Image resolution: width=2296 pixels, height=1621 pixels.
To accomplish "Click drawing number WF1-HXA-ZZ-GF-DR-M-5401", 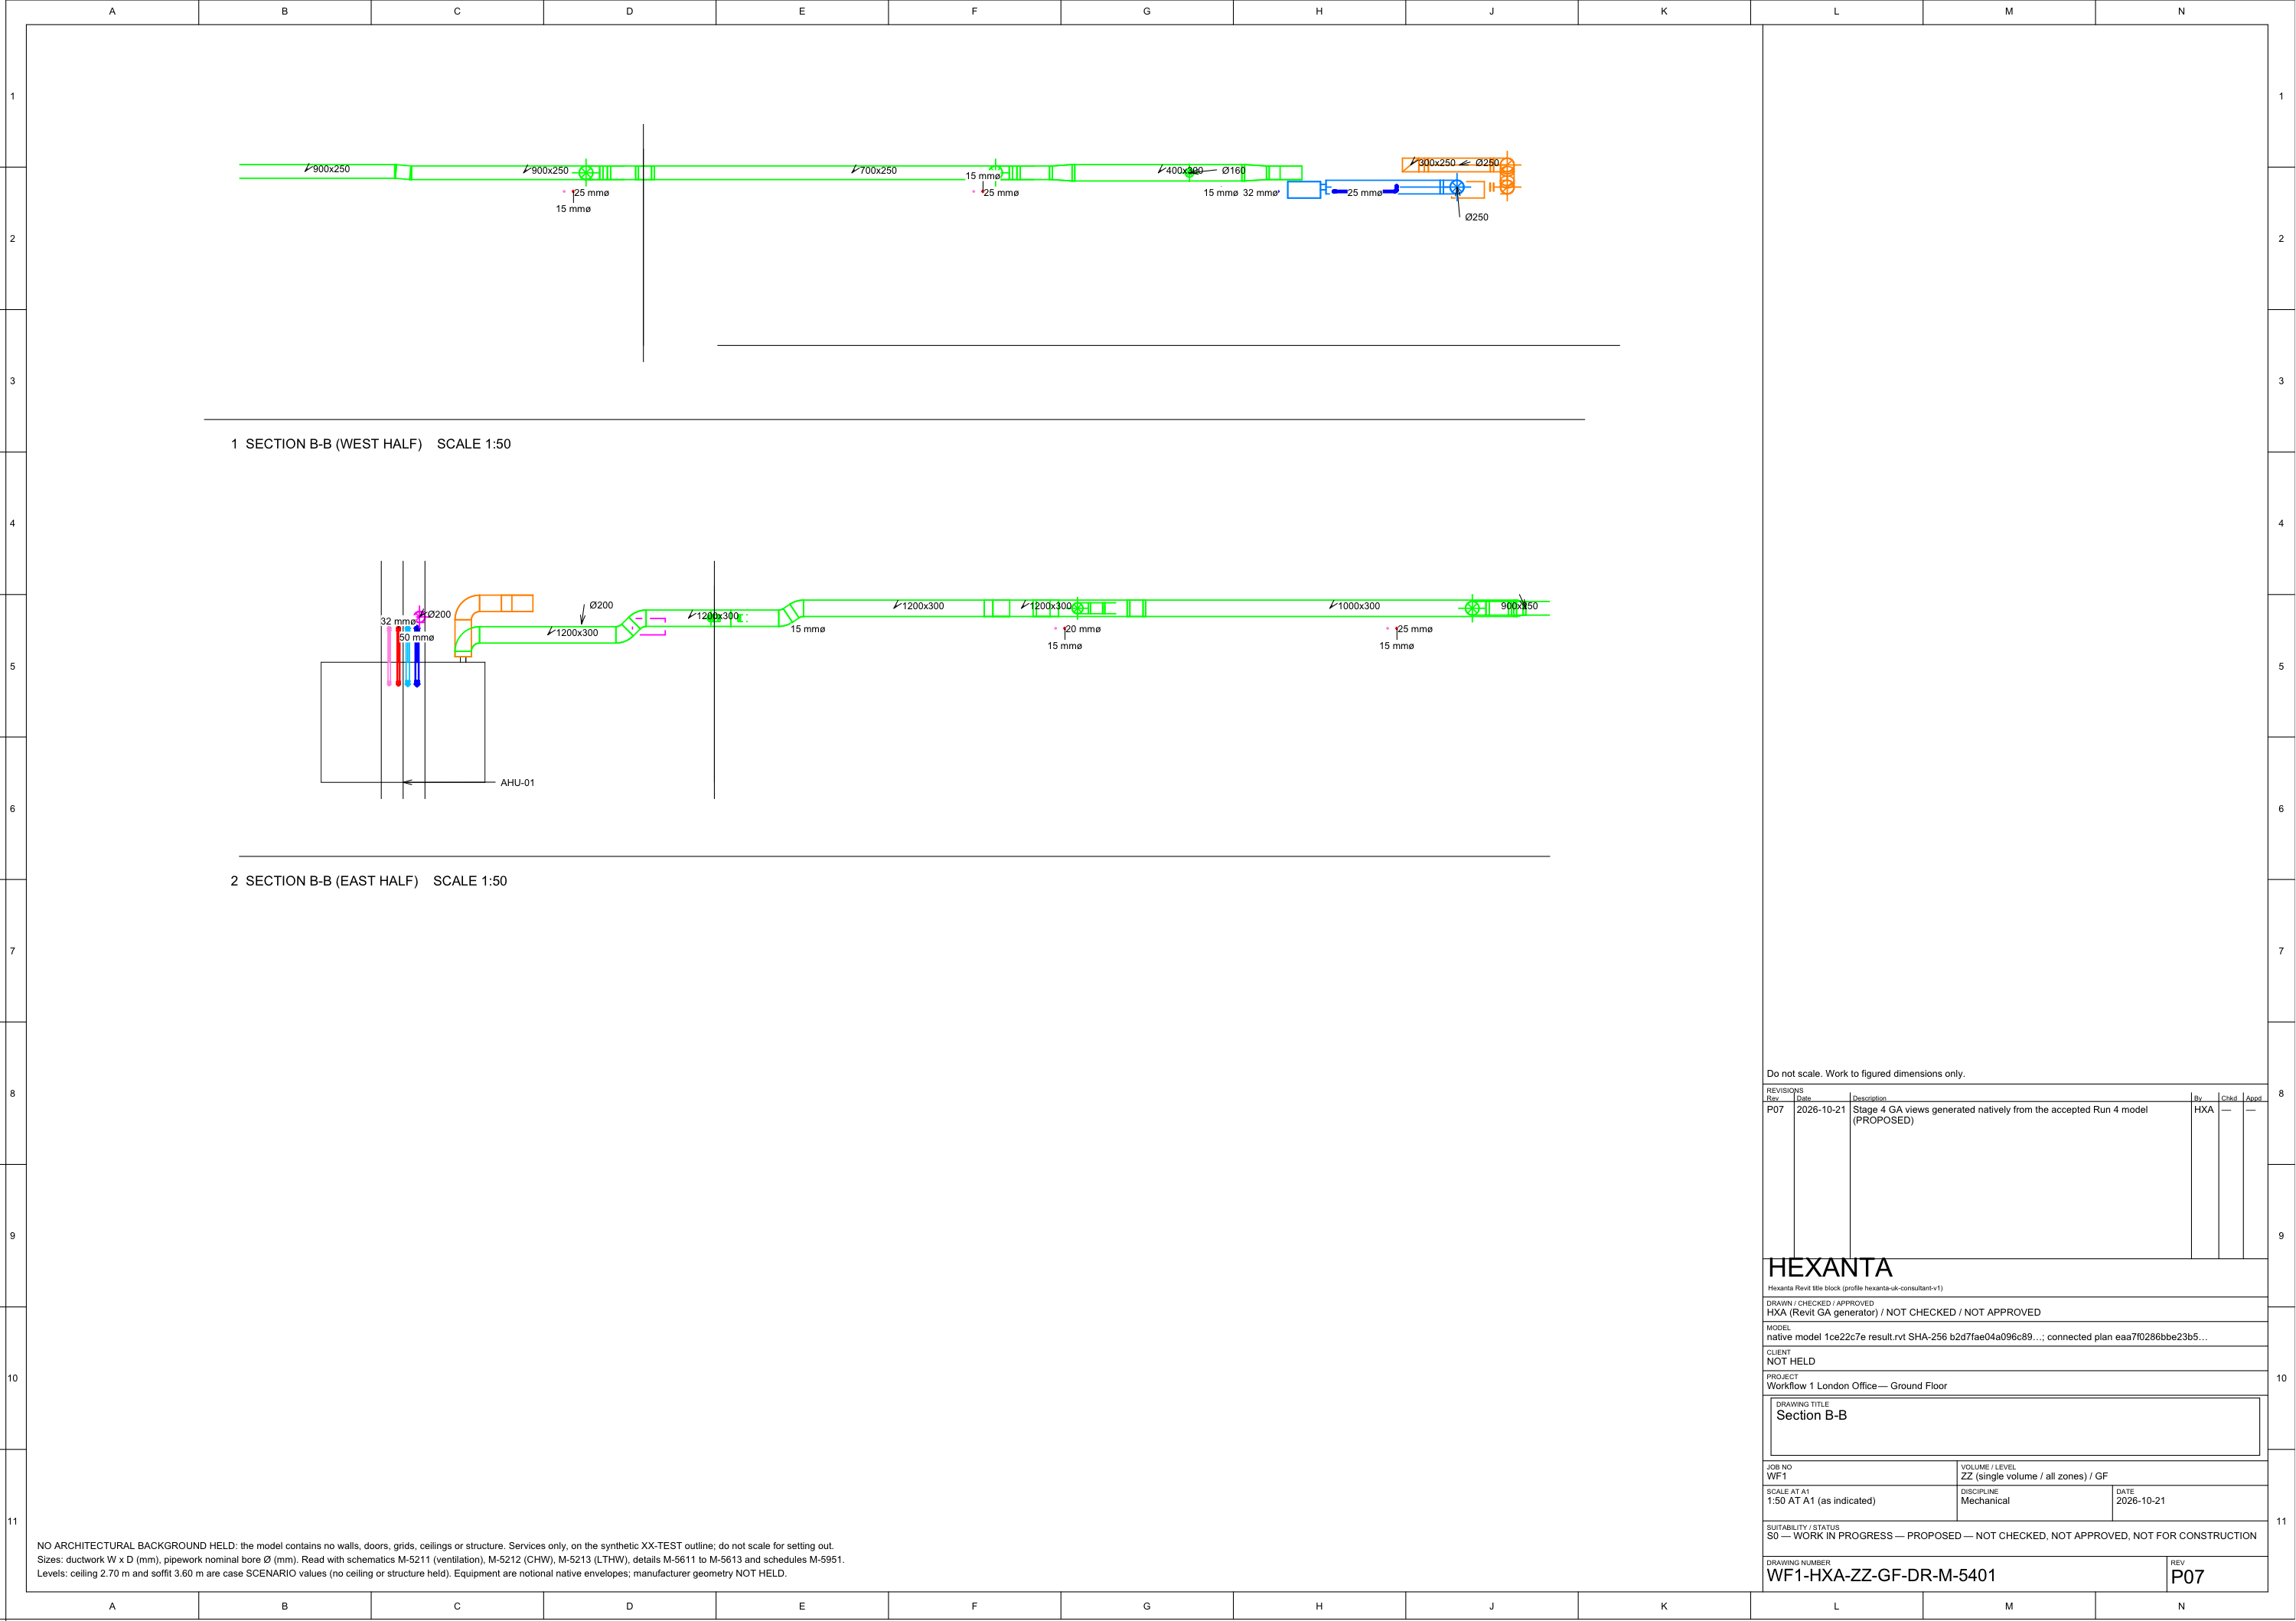I will [x=1881, y=1575].
